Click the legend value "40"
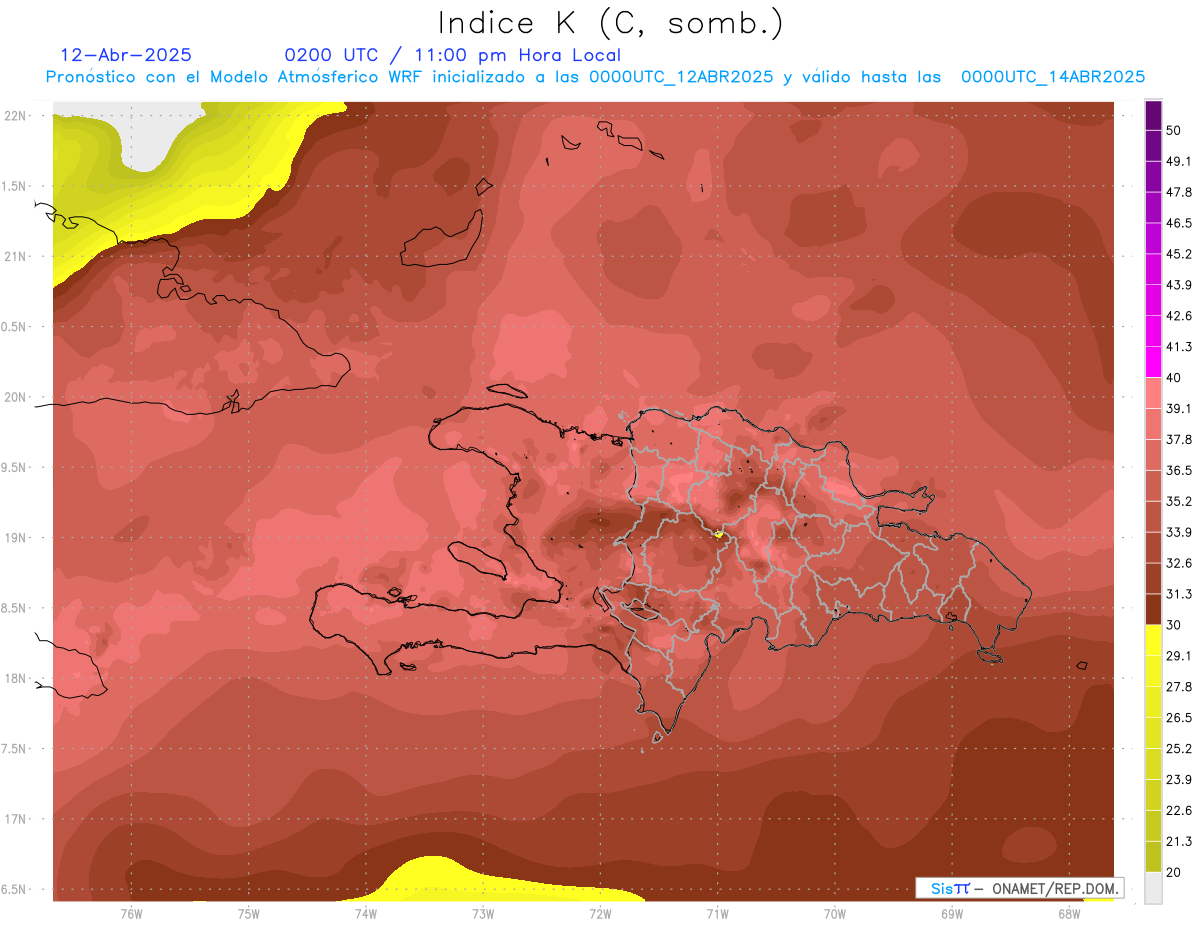Viewport: 1200px width, 927px height. click(1174, 378)
